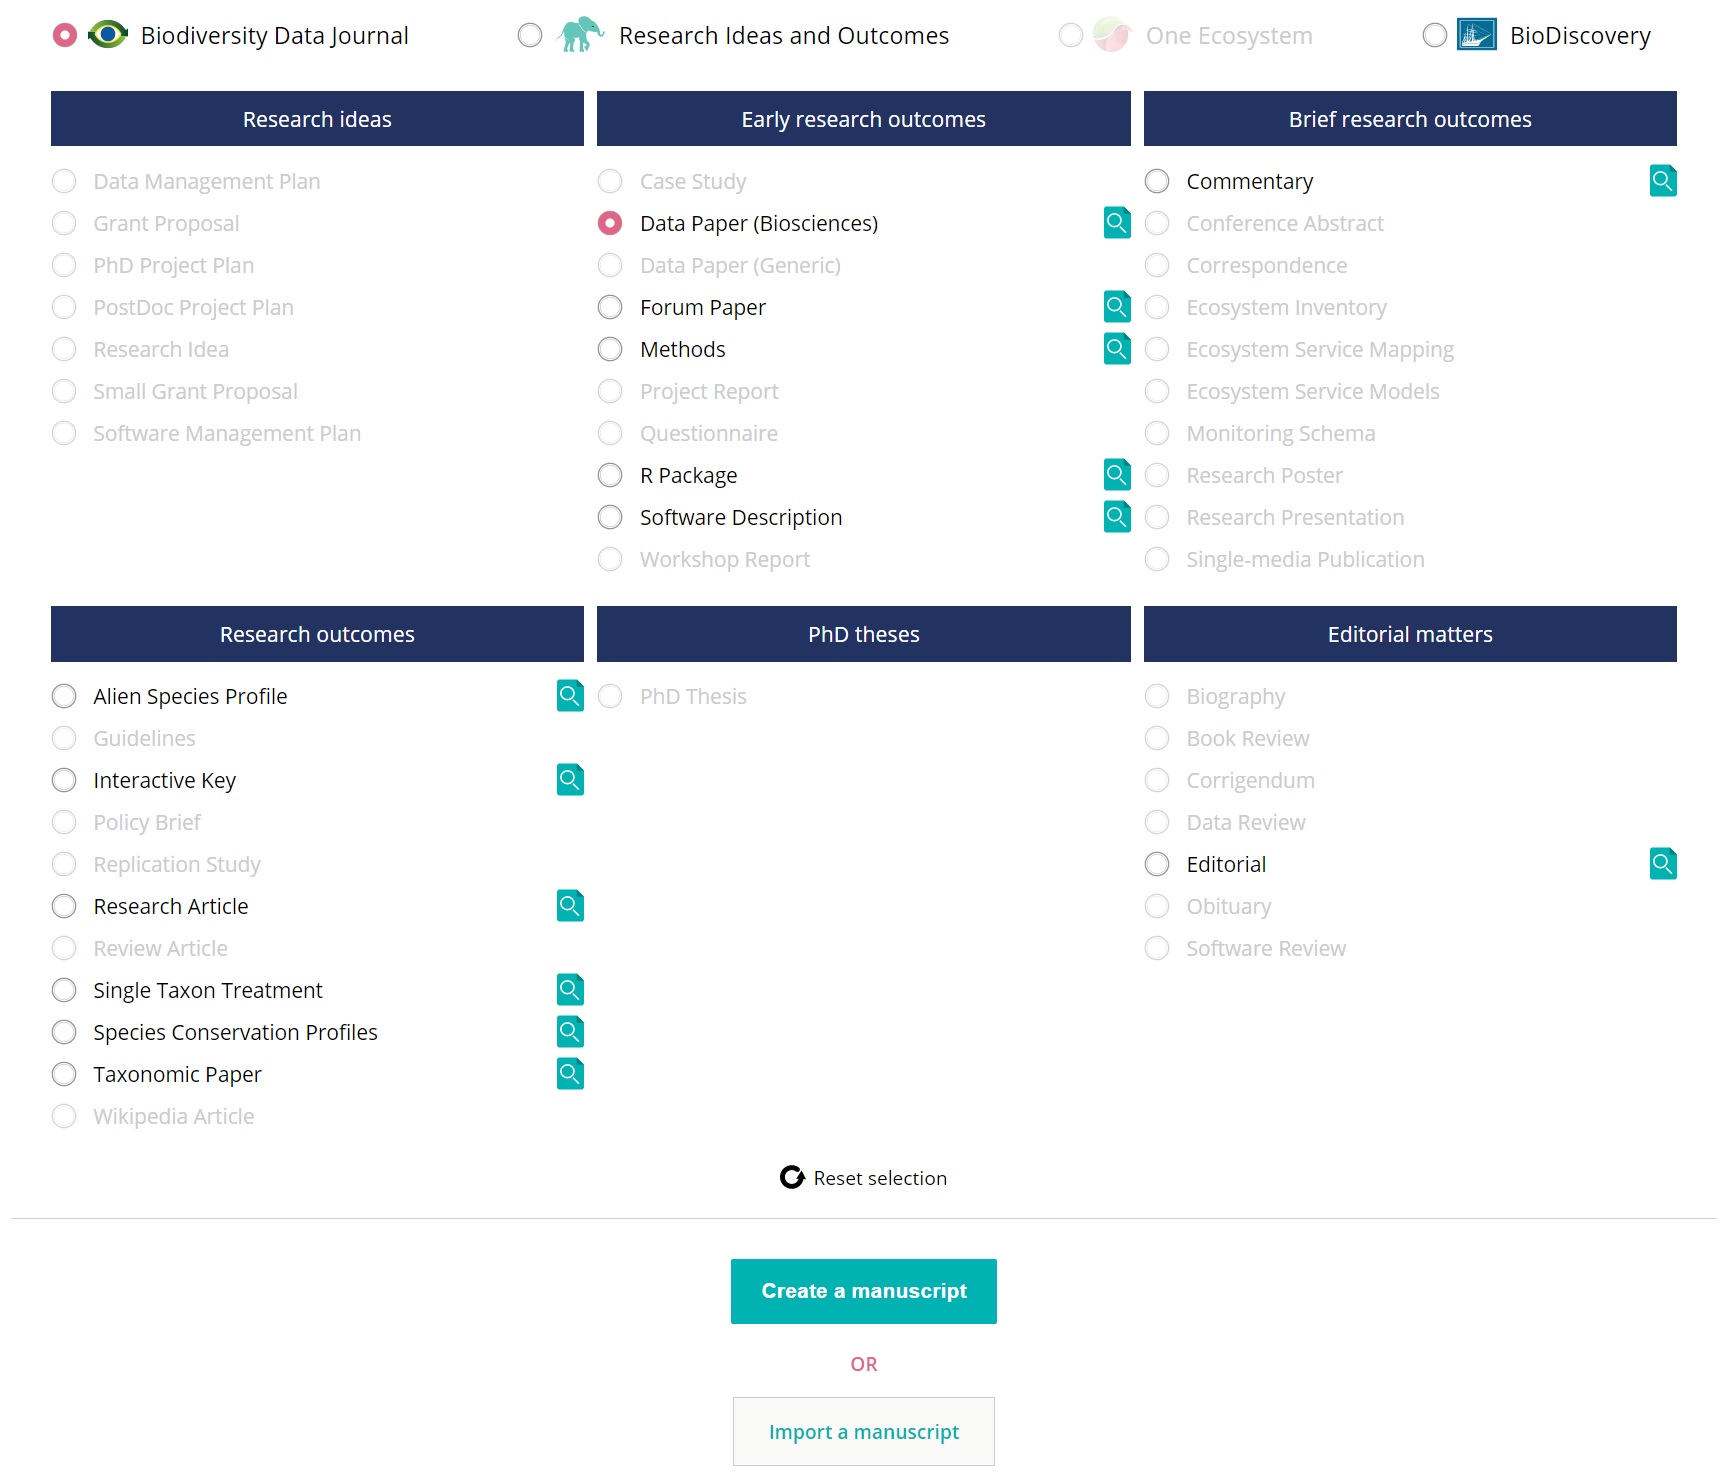Choose the Research Article radio option
Screen dimensions: 1731x1477
(64, 906)
